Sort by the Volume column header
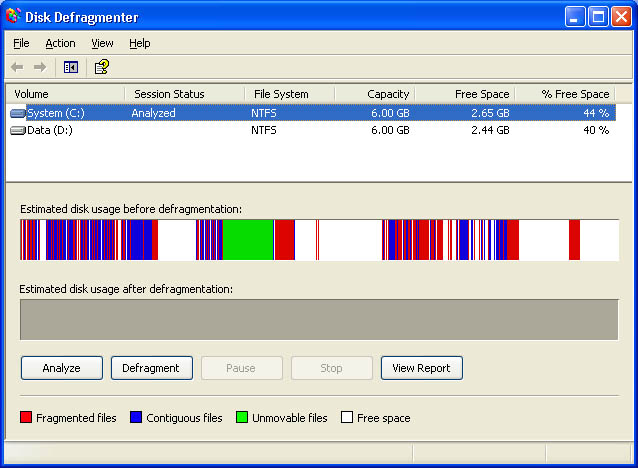 (65, 94)
